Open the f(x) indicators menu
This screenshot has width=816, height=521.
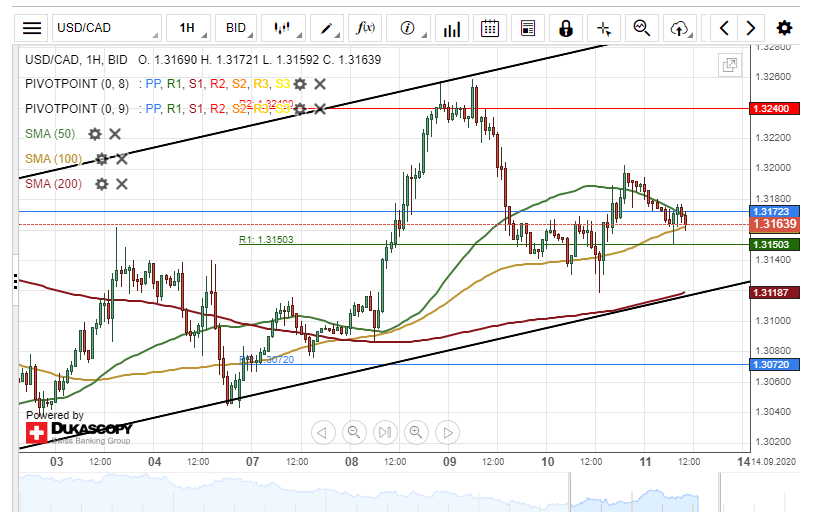point(366,28)
